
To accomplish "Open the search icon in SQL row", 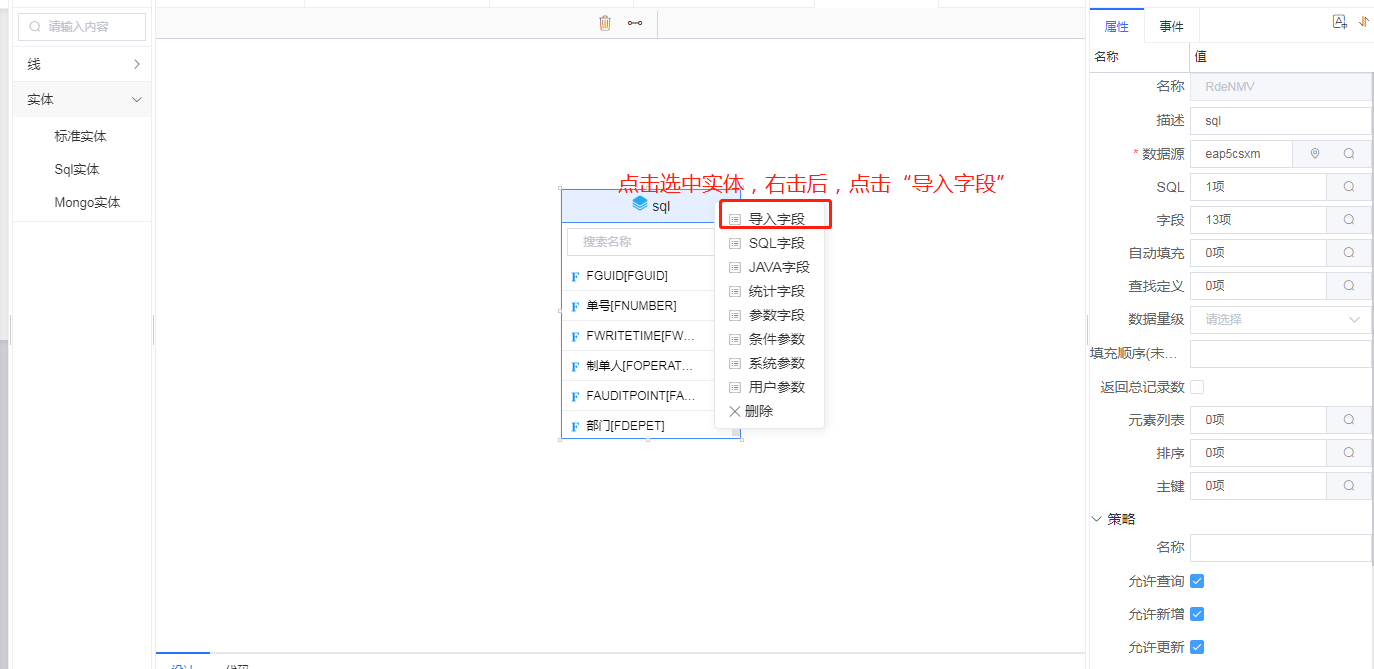I will [x=1348, y=187].
